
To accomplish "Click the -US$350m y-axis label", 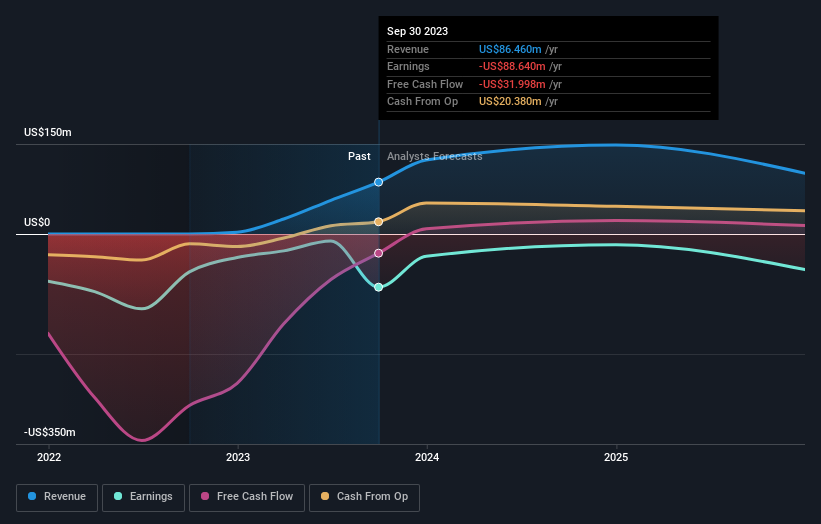I will pyautogui.click(x=50, y=432).
